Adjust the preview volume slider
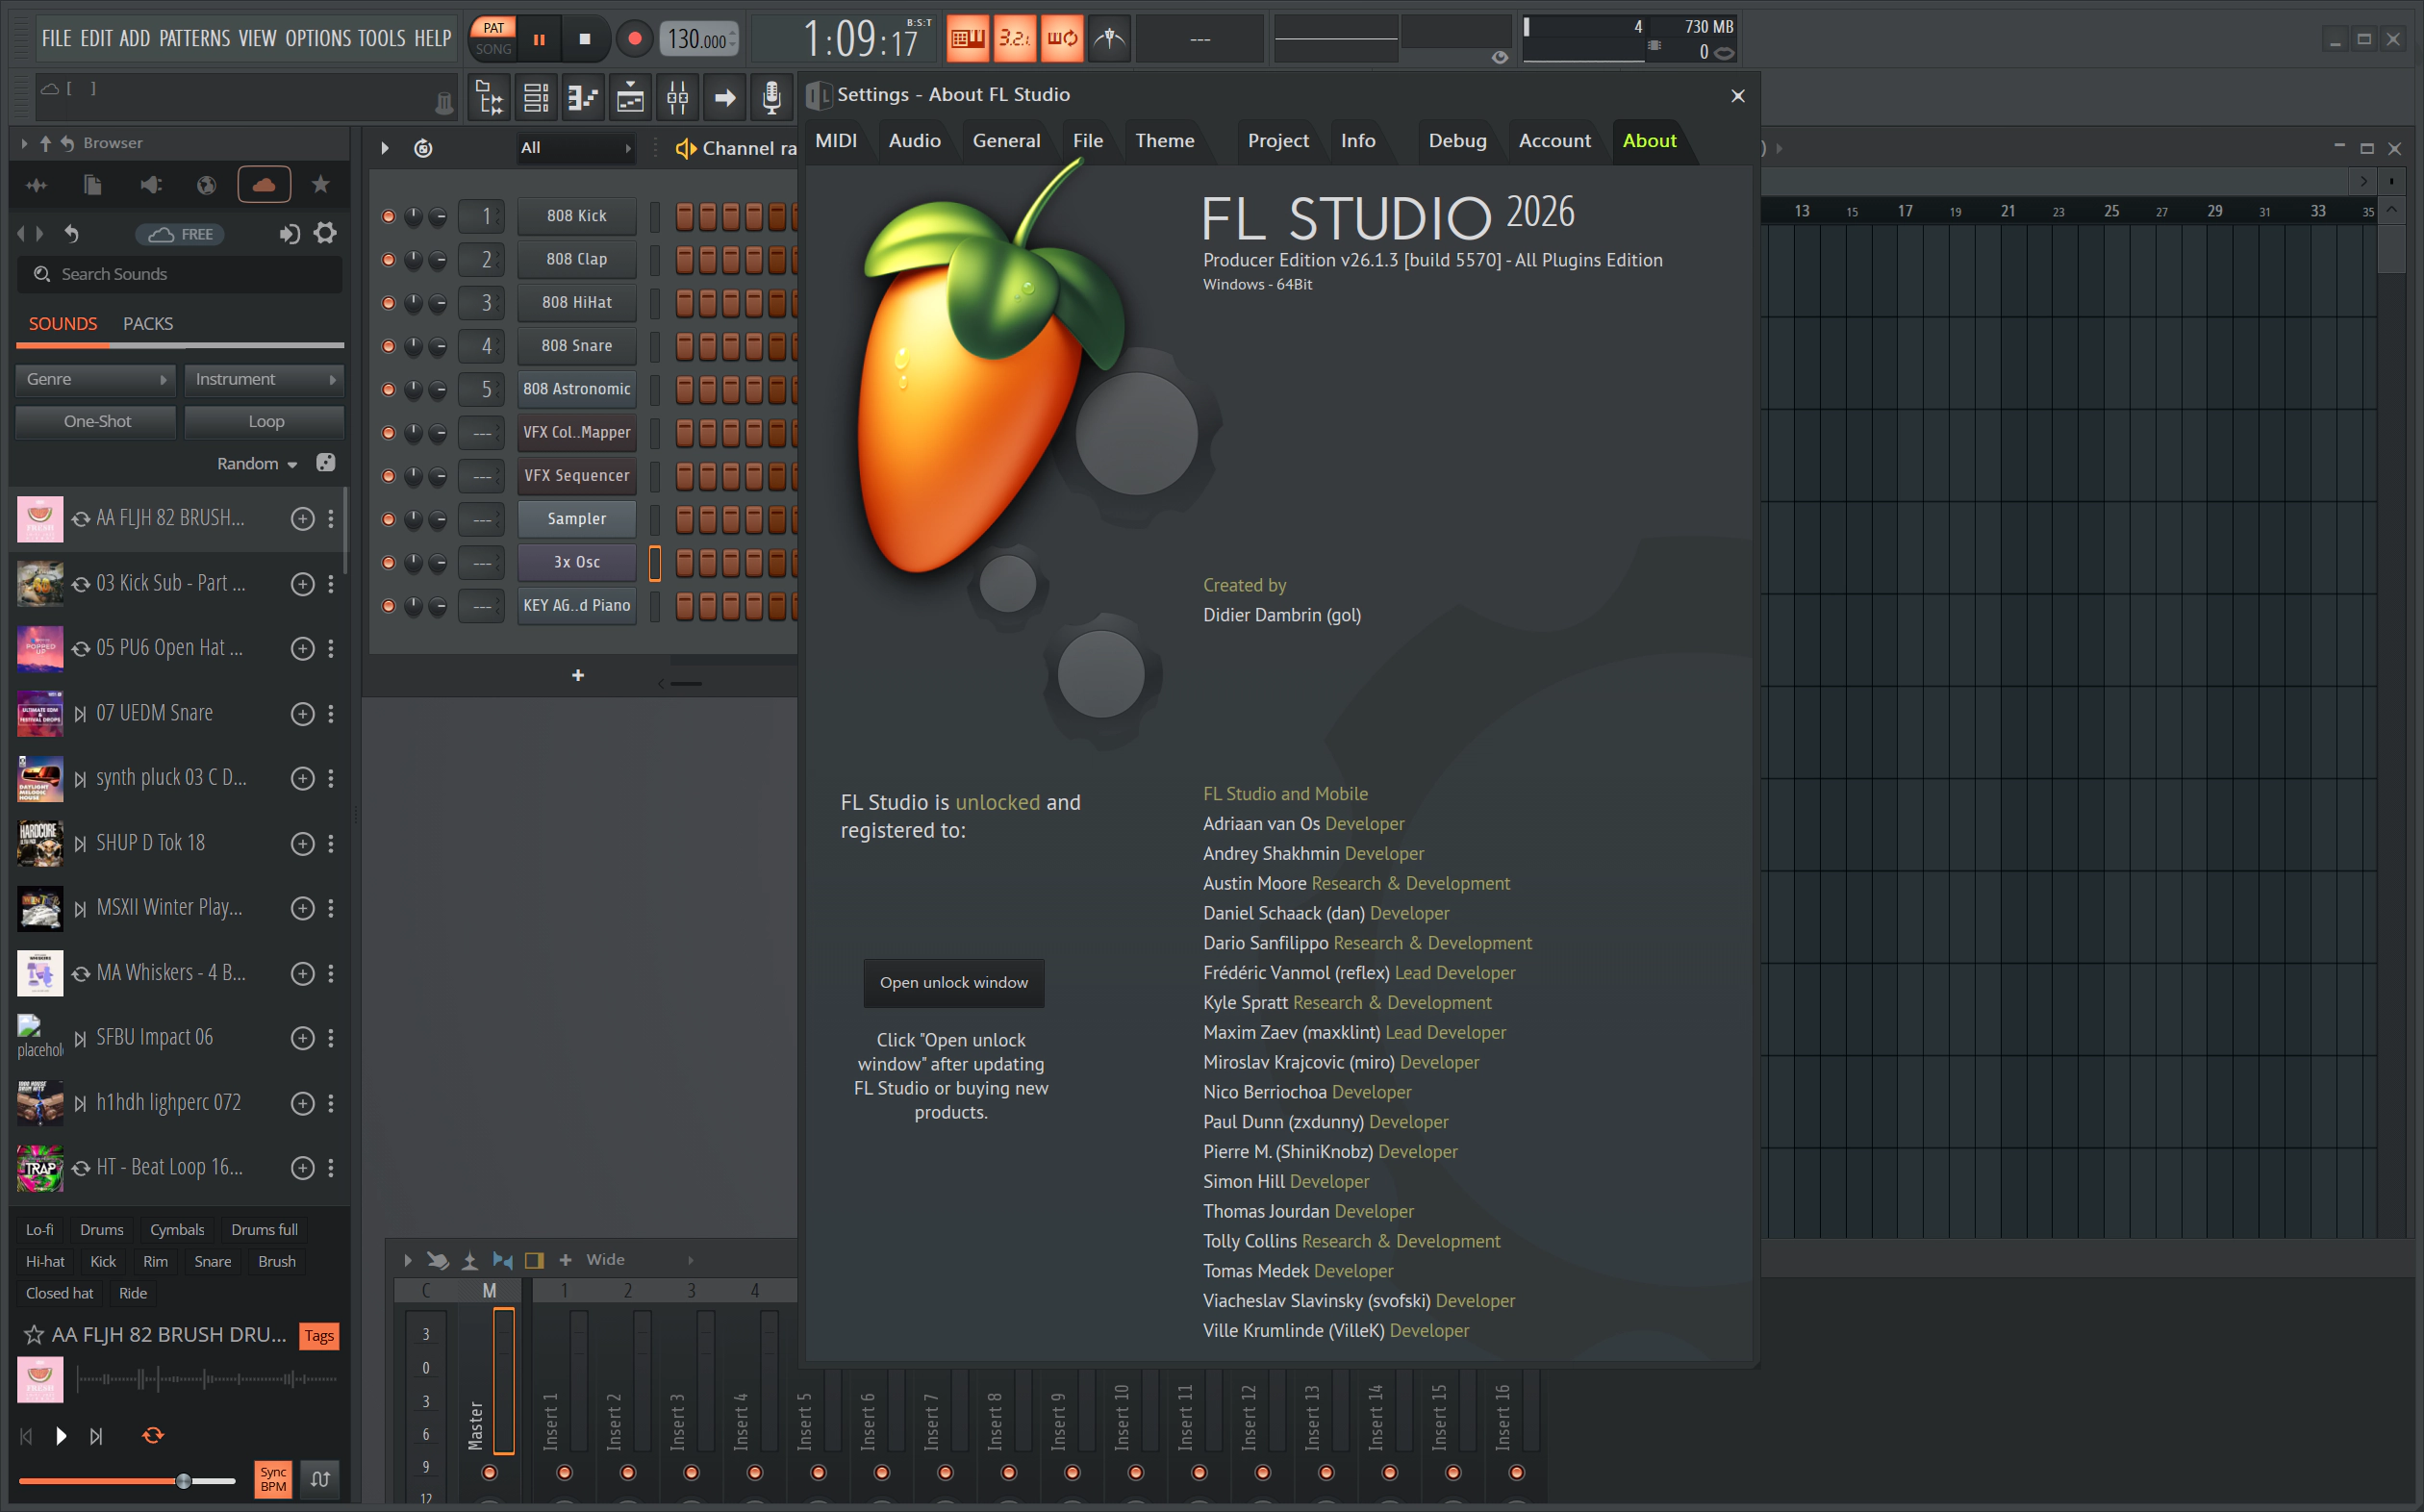Screen dimensions: 2424x1512 [x=126, y=1481]
